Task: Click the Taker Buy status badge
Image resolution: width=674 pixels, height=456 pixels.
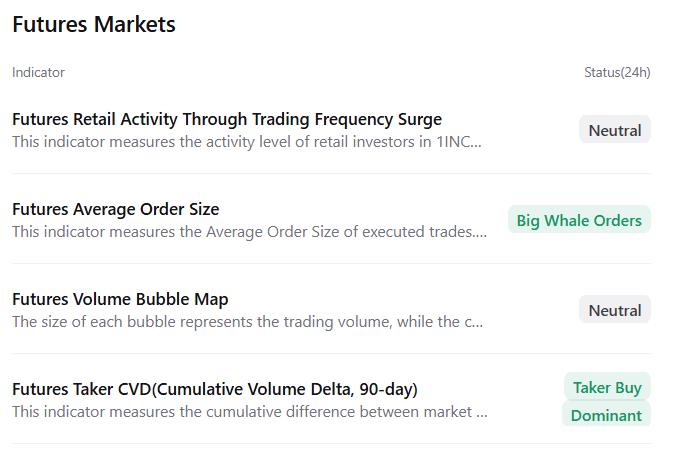Action: tap(607, 387)
